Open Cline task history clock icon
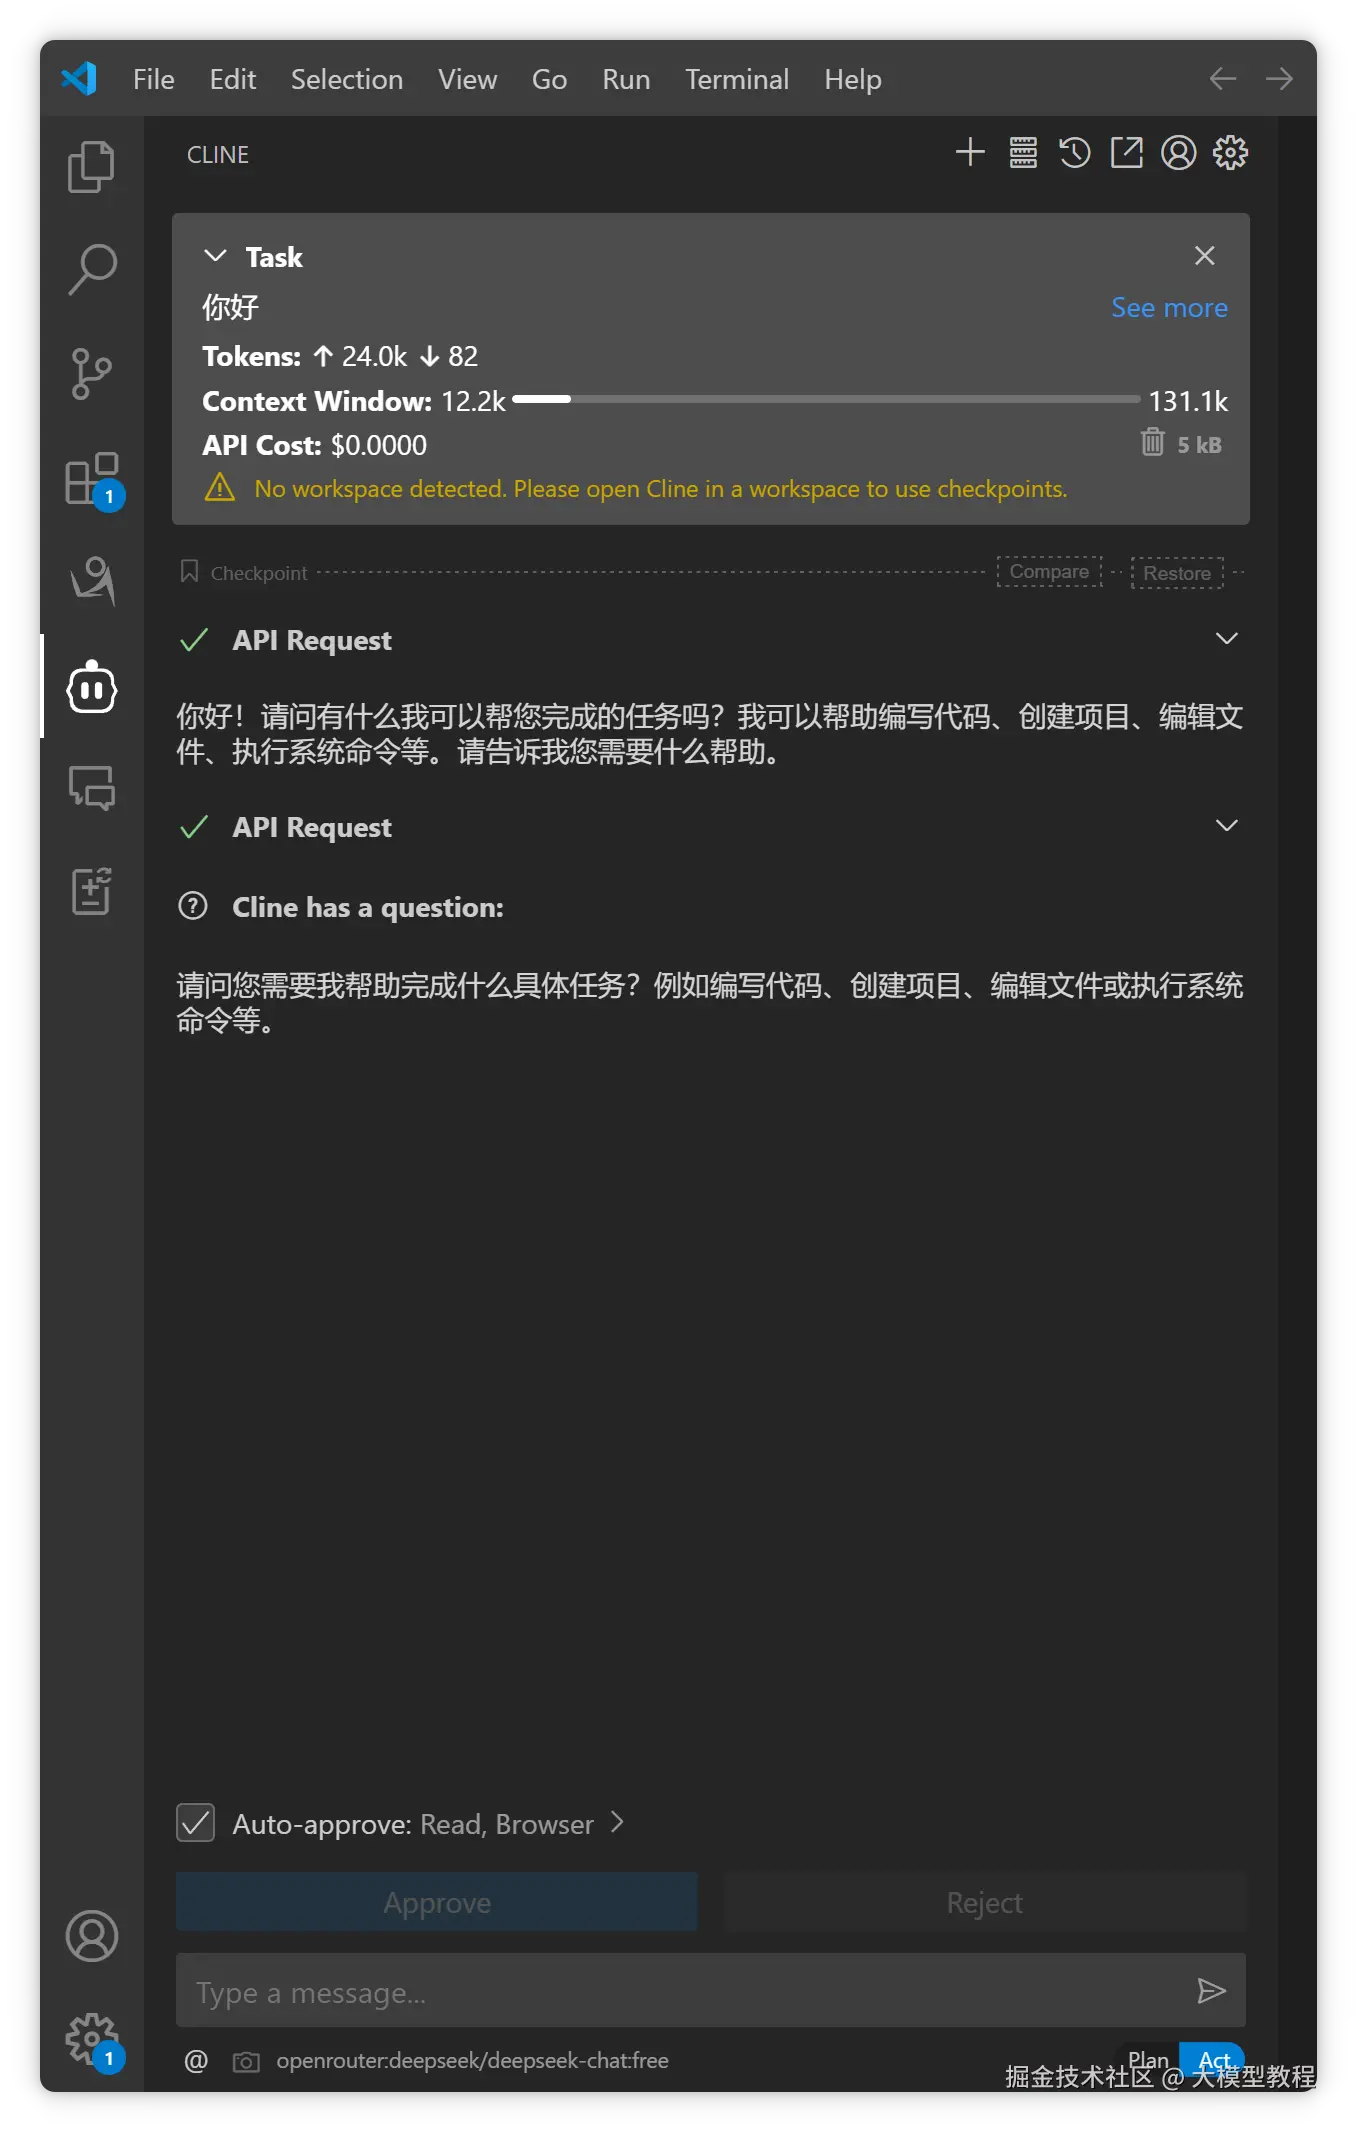 click(x=1075, y=153)
